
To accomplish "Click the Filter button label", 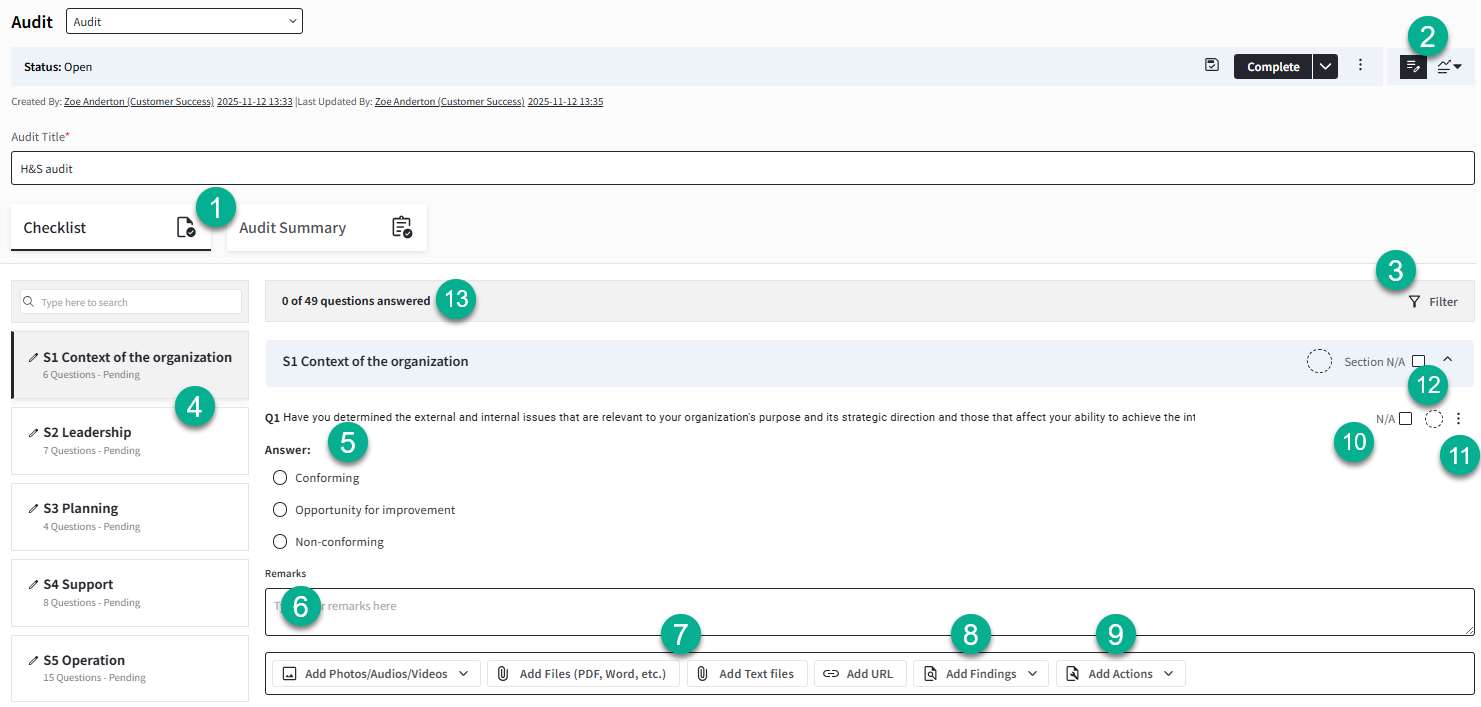I will click(1443, 301).
